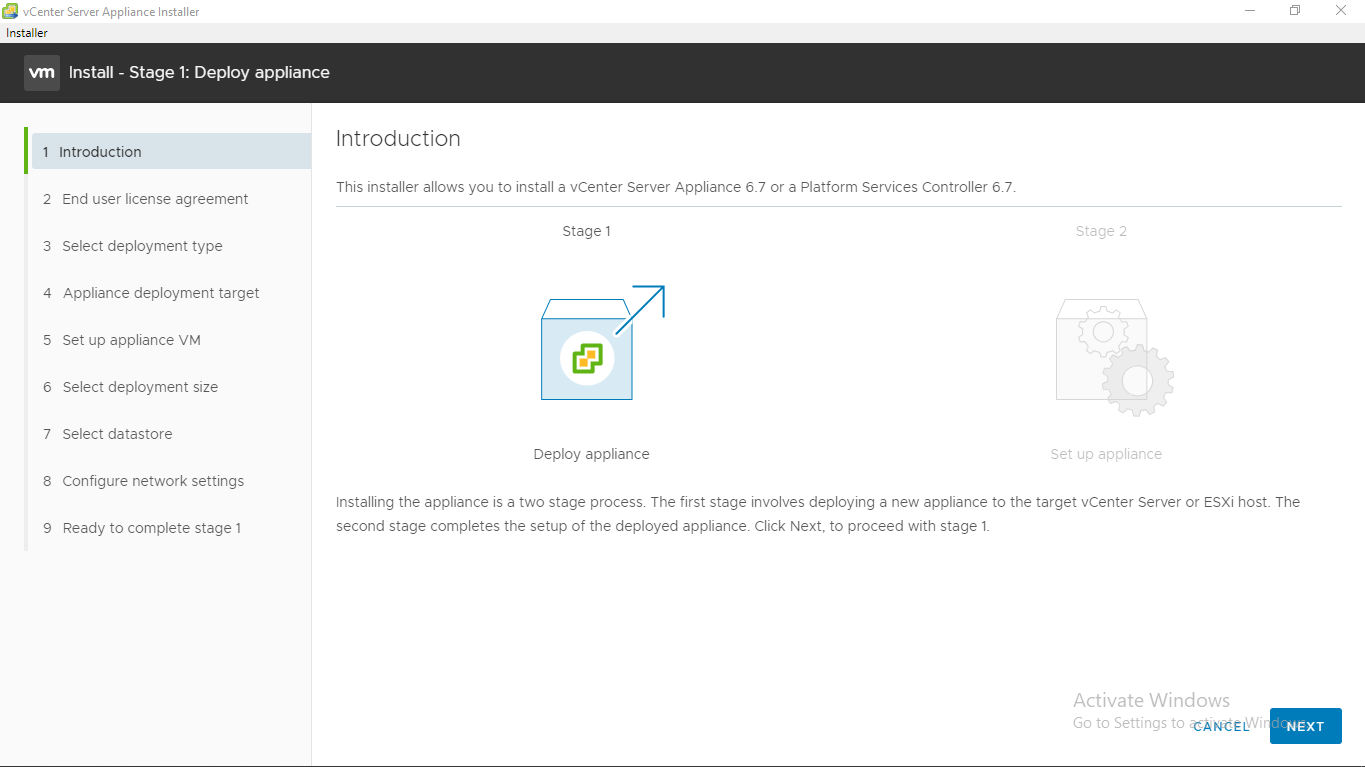Click the vCenter installer title bar icon
The image size is (1365, 767).
coord(10,11)
